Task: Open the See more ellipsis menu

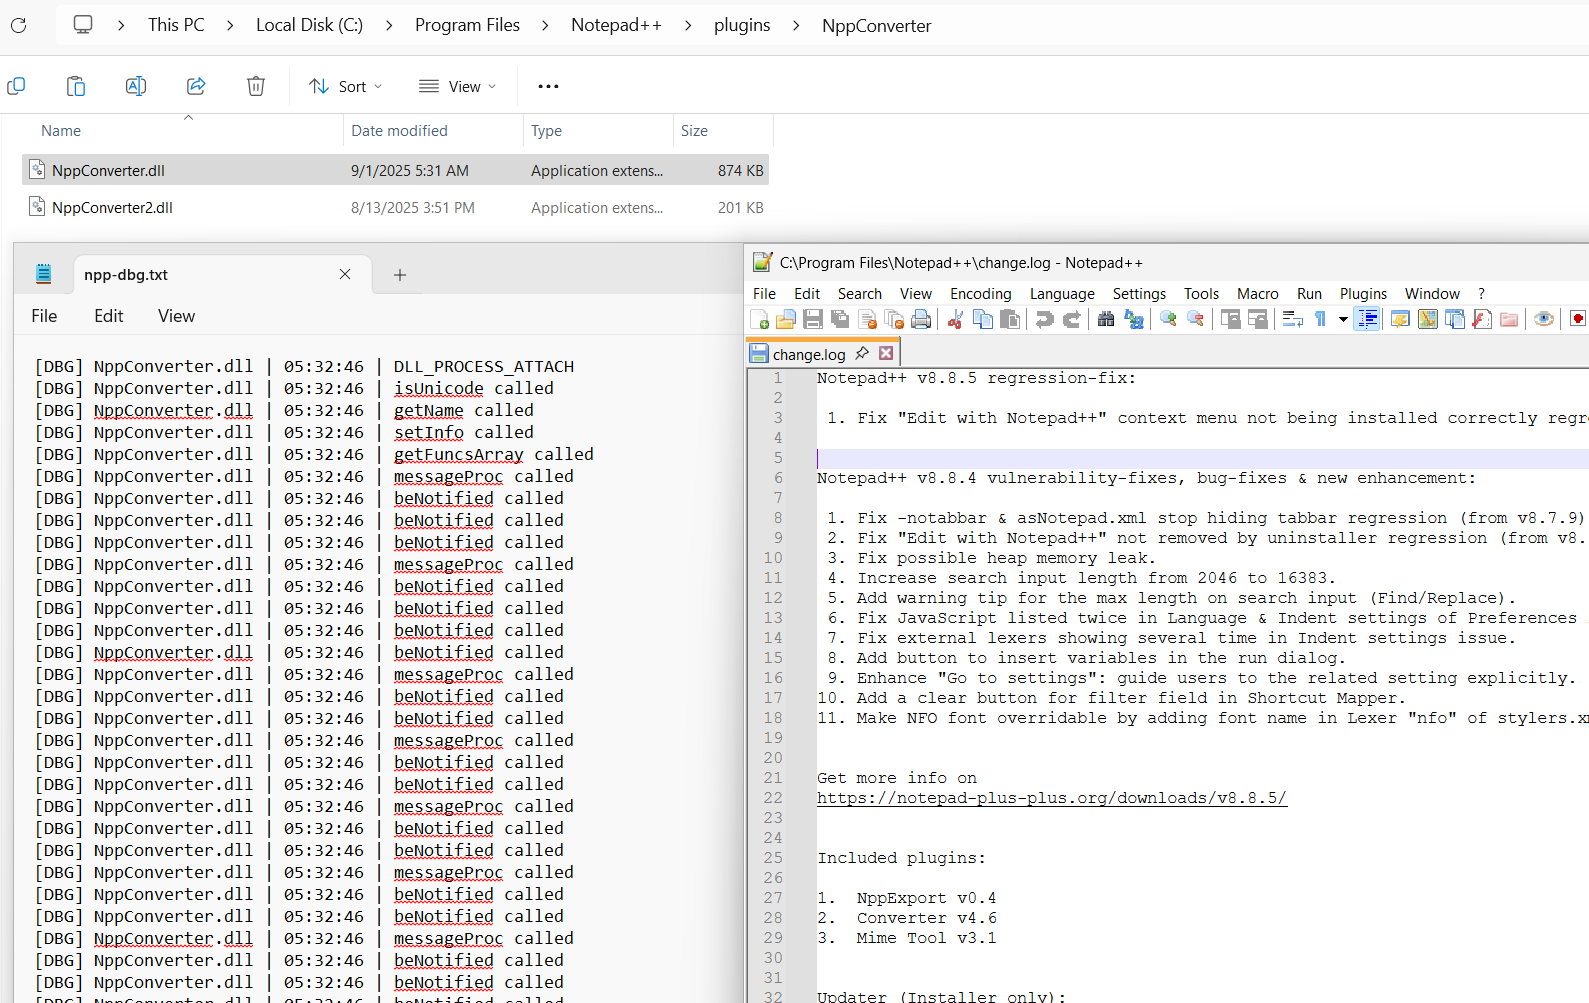Action: 548,86
